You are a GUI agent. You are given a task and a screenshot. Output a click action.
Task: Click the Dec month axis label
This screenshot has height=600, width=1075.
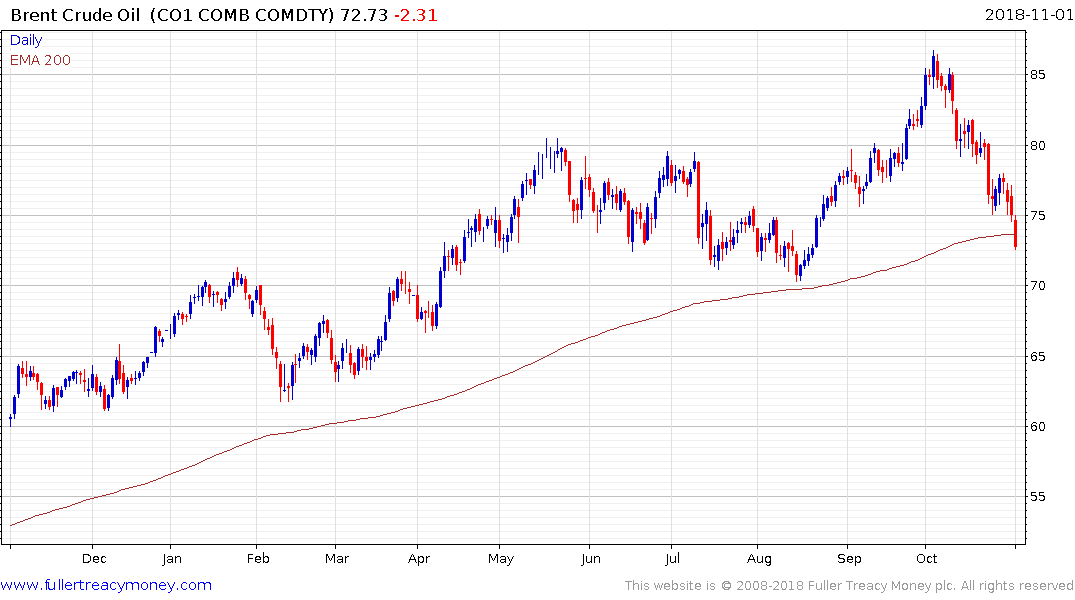tap(94, 558)
